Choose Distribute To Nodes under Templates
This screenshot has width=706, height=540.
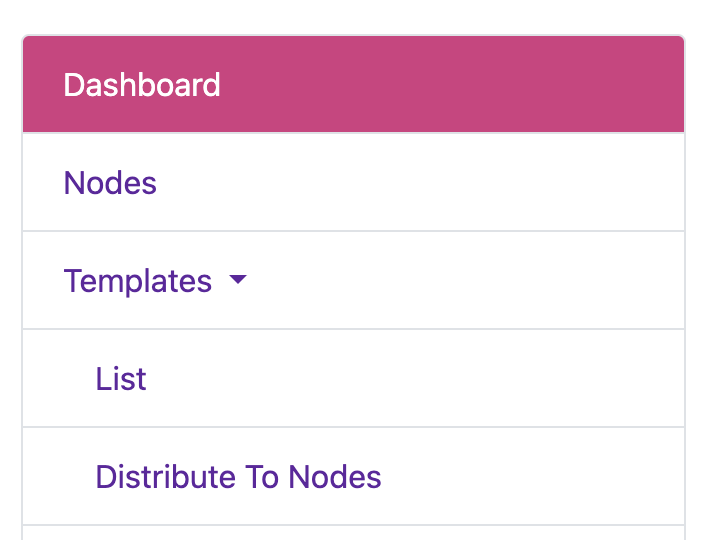point(238,477)
